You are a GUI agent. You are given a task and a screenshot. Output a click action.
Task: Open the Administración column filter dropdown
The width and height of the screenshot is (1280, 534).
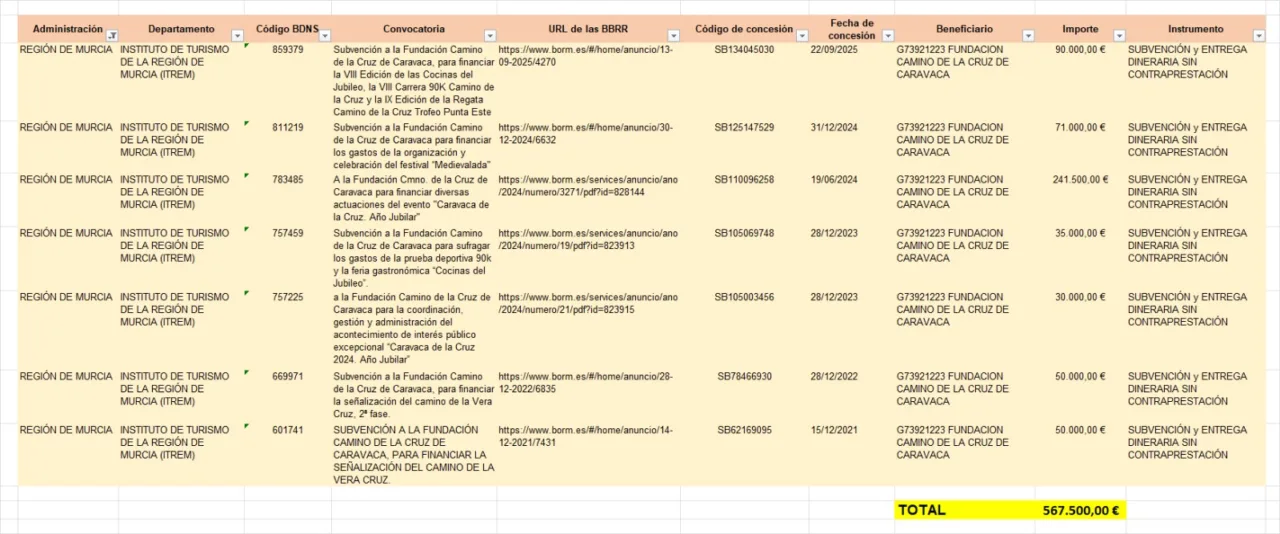[x=111, y=36]
